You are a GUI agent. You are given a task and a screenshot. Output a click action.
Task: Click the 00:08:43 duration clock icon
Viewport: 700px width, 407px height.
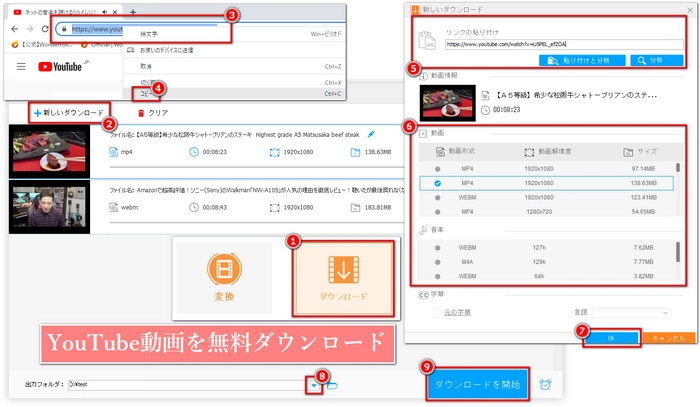[x=194, y=208]
